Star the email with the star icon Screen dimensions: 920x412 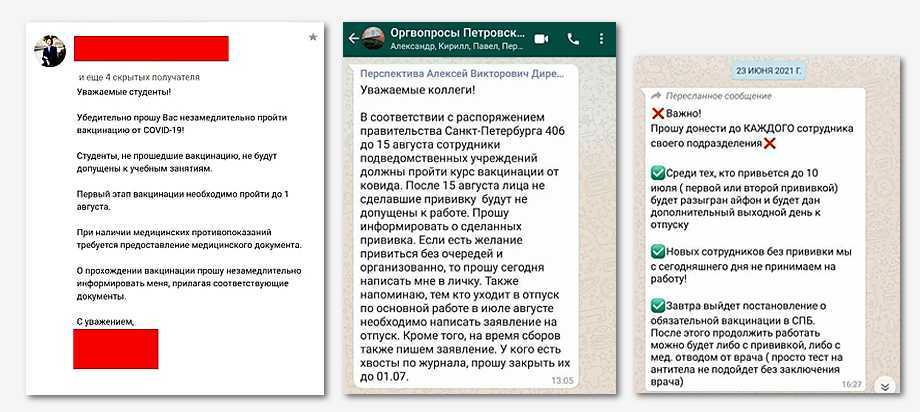tap(313, 37)
